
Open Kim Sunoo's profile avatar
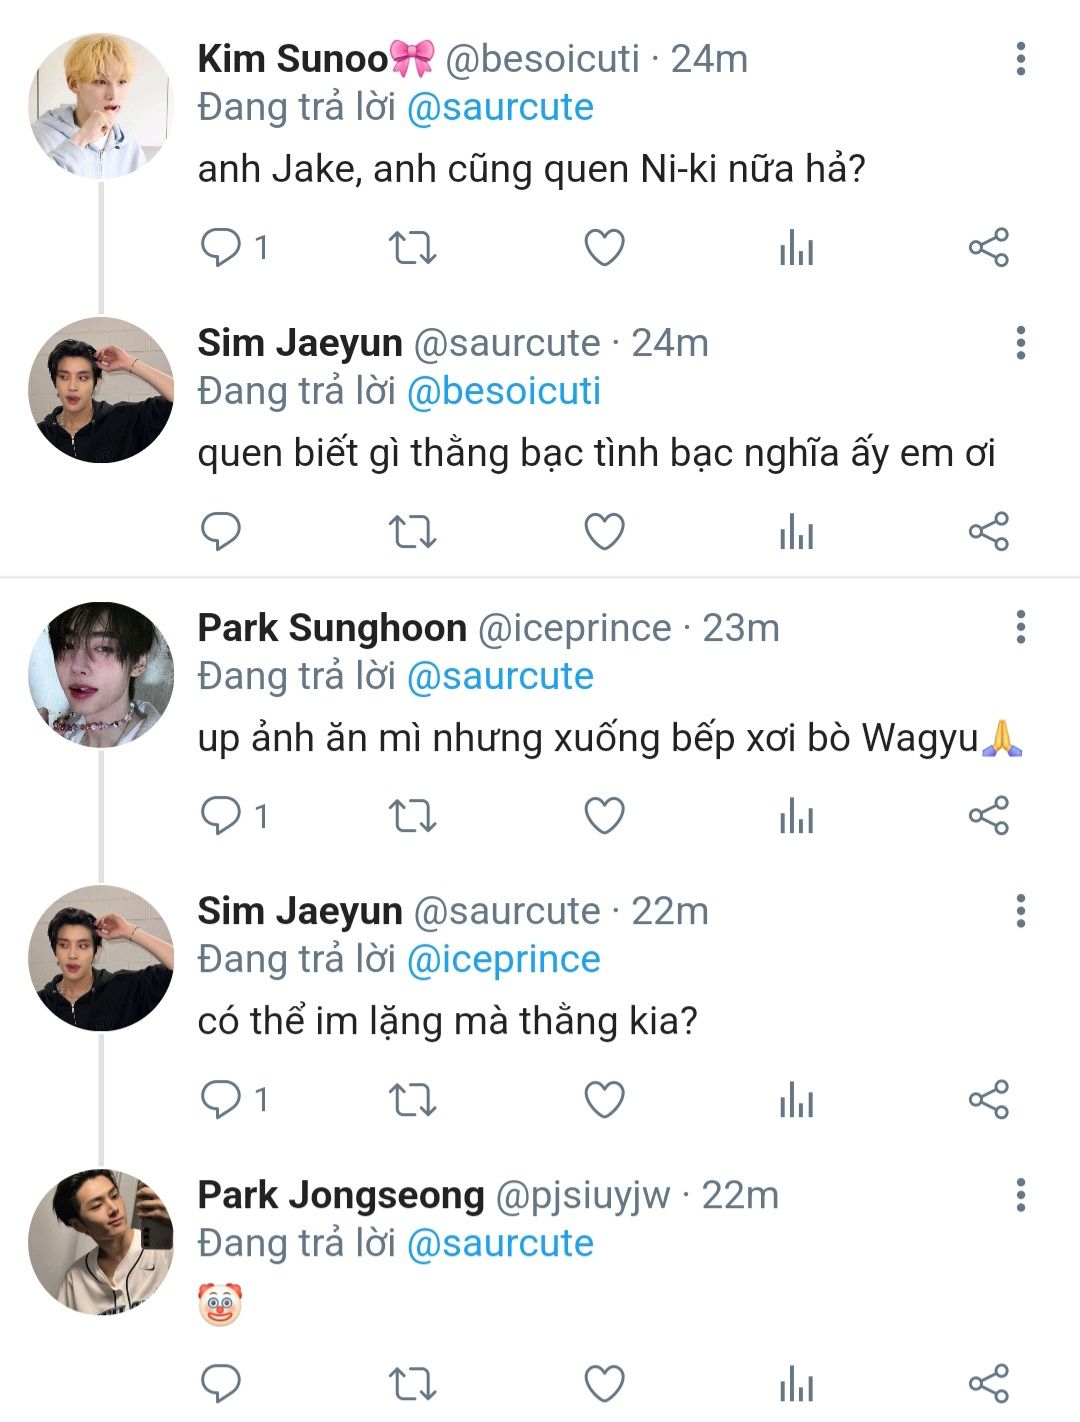tap(101, 106)
